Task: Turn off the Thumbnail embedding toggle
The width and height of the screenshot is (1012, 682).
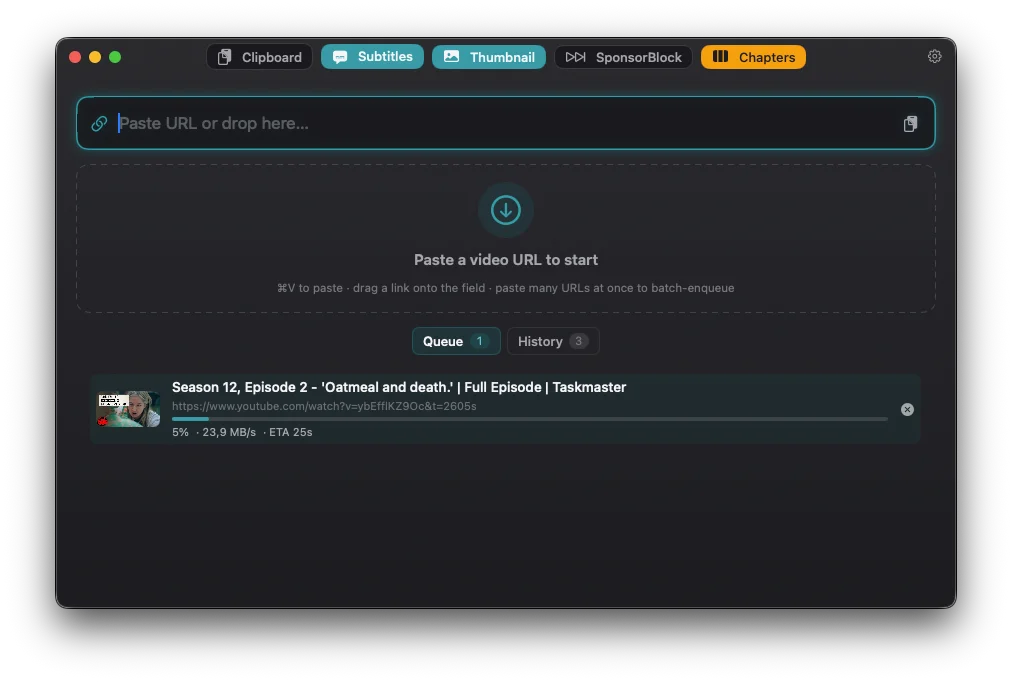Action: coord(489,57)
